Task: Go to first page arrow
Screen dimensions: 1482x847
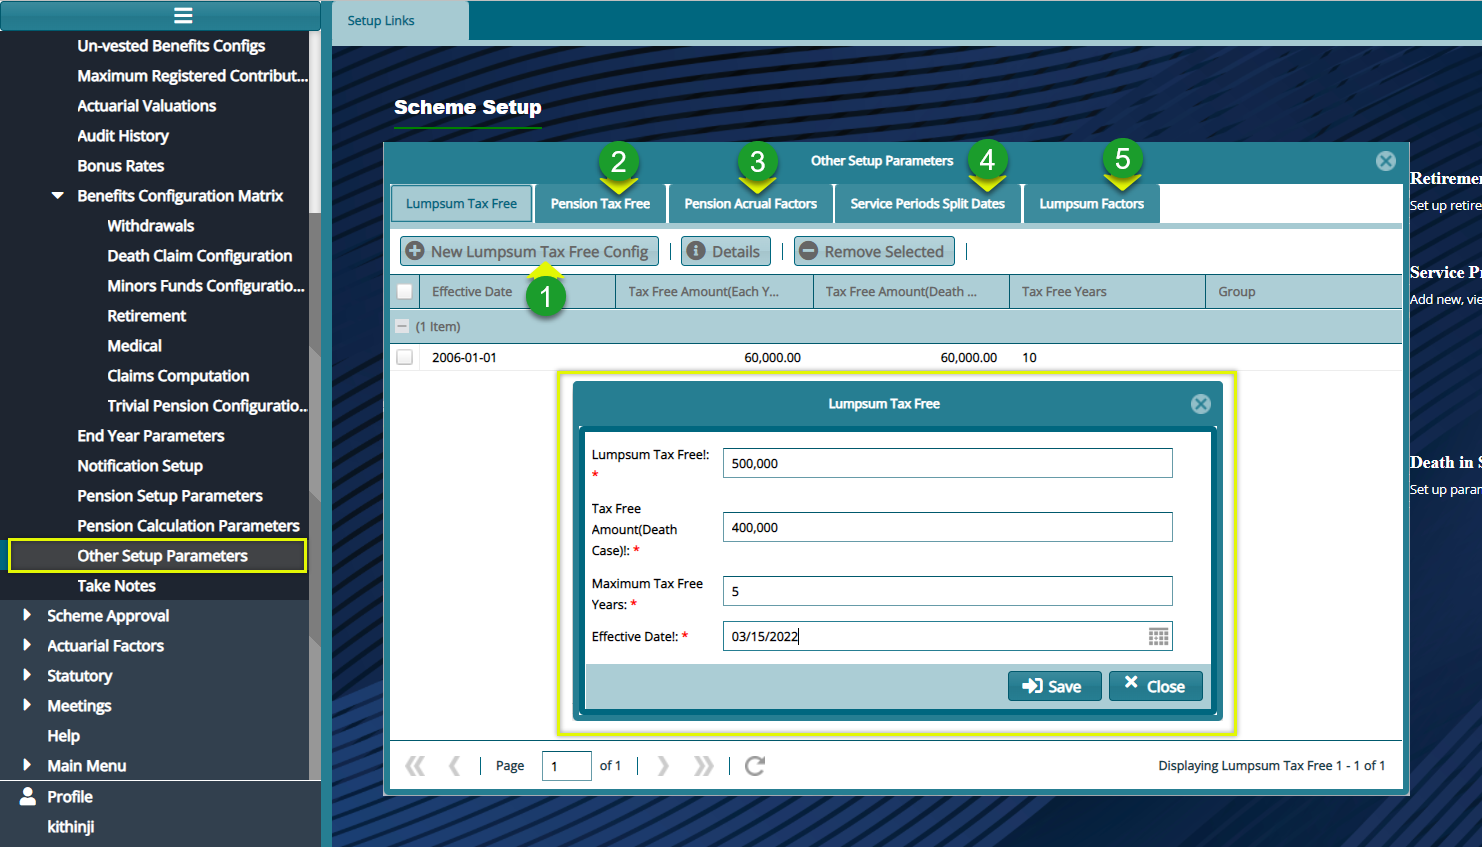Action: [x=415, y=766]
